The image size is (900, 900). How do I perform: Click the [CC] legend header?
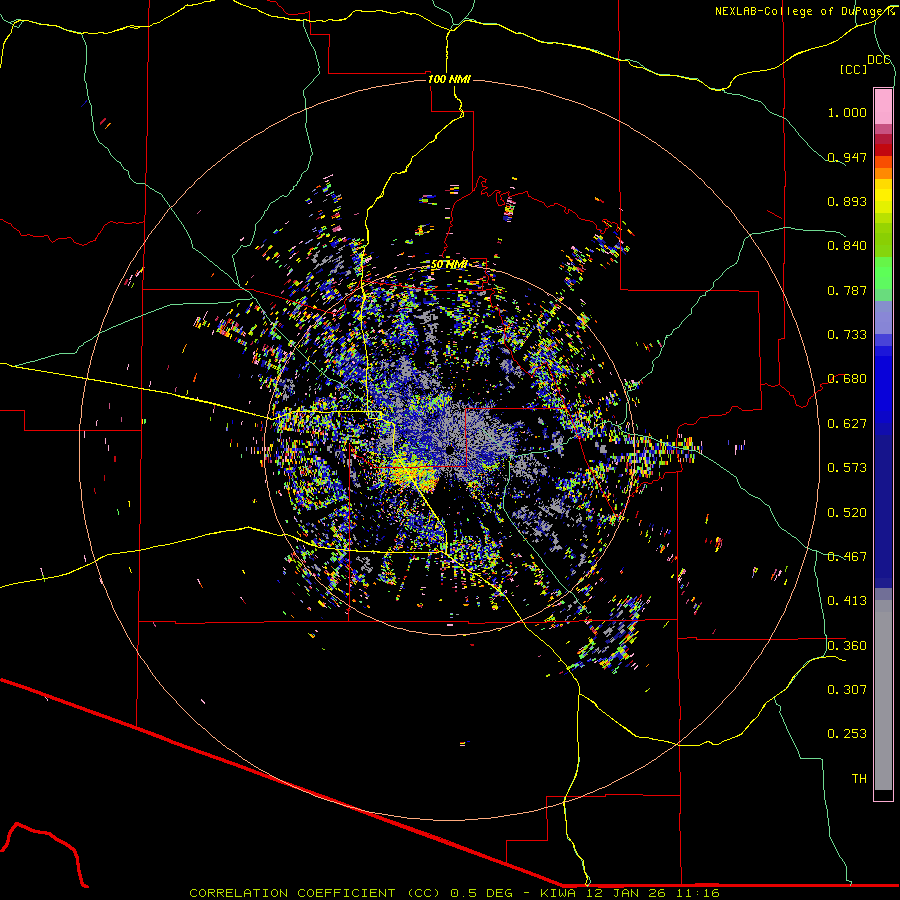point(853,69)
